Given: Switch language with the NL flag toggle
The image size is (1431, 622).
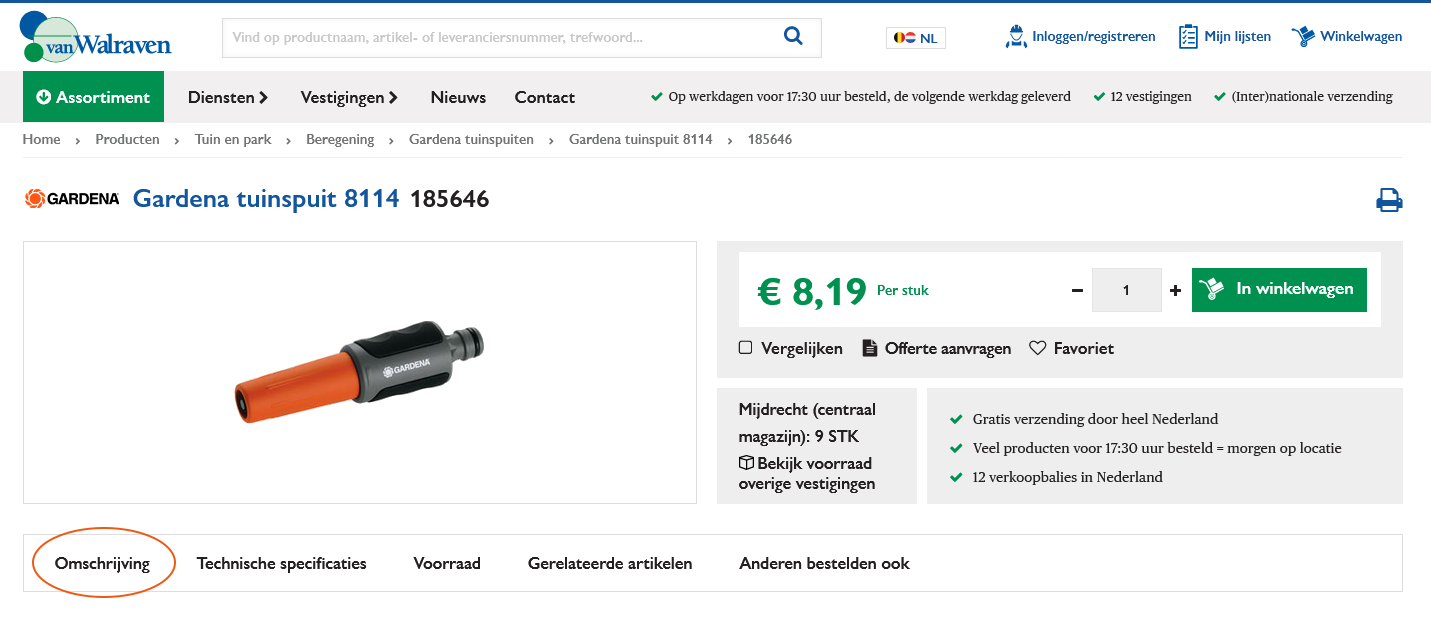Looking at the screenshot, I should (915, 38).
